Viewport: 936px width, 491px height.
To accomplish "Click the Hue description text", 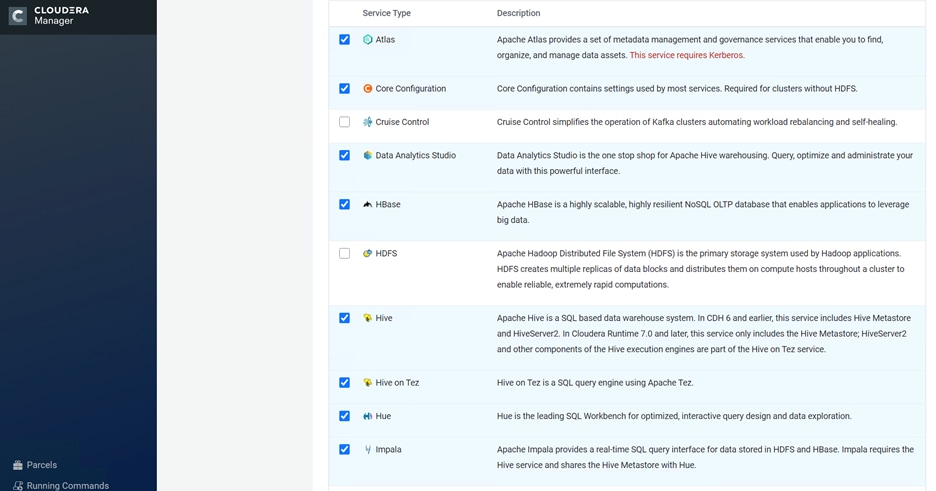I will 674,416.
